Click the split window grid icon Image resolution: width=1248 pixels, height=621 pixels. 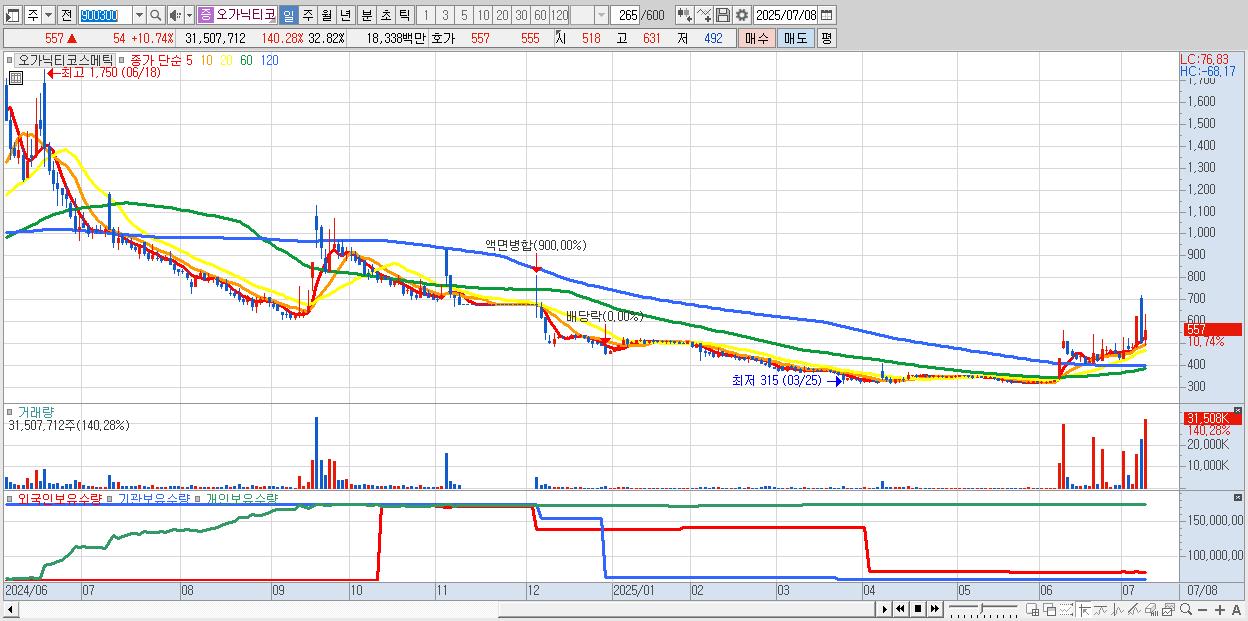coord(1033,609)
